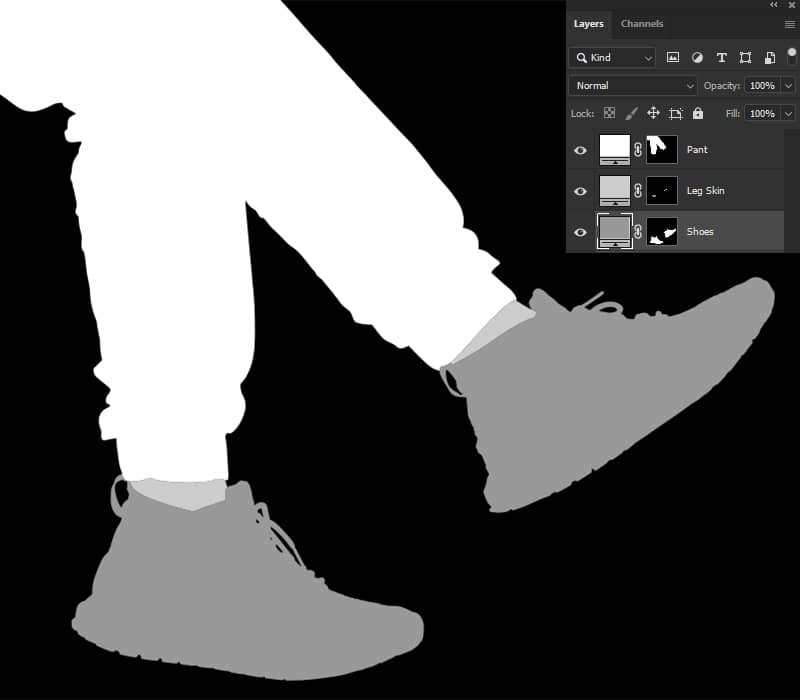Viewport: 800px width, 700px height.
Task: Select the Shoes layer mask thumbnail
Action: tap(662, 232)
